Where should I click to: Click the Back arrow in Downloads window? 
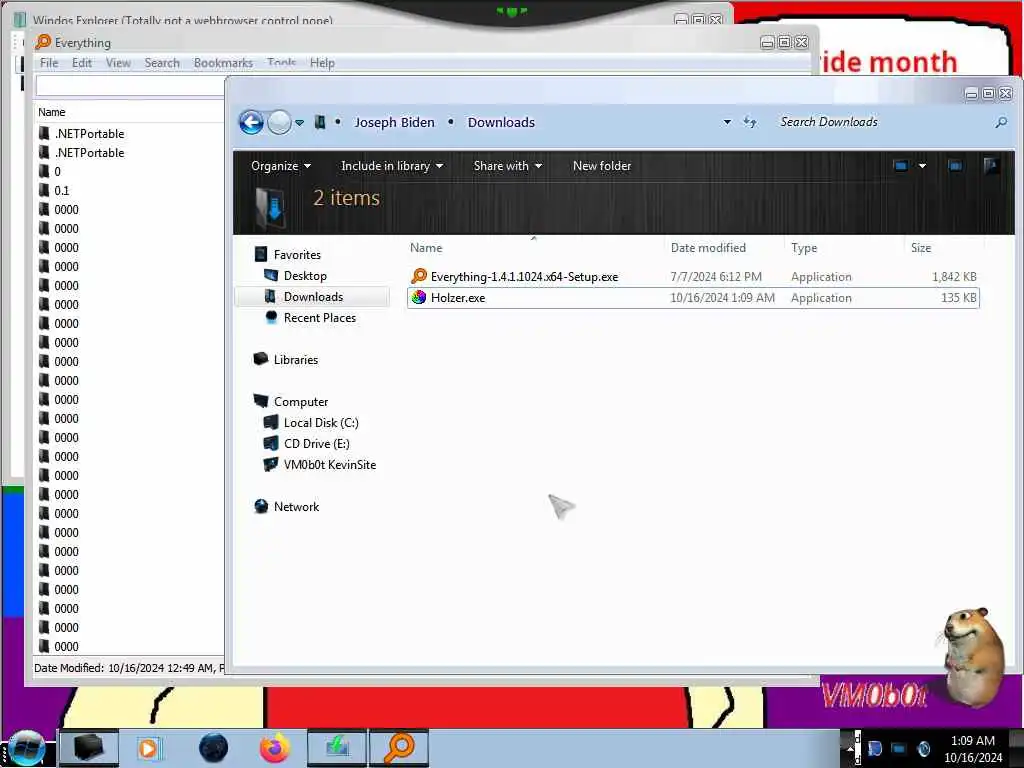[x=251, y=122]
